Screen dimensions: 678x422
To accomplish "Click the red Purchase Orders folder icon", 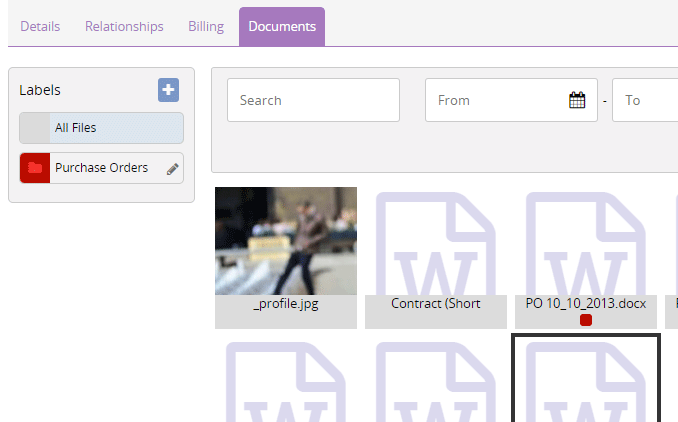I will coord(35,168).
